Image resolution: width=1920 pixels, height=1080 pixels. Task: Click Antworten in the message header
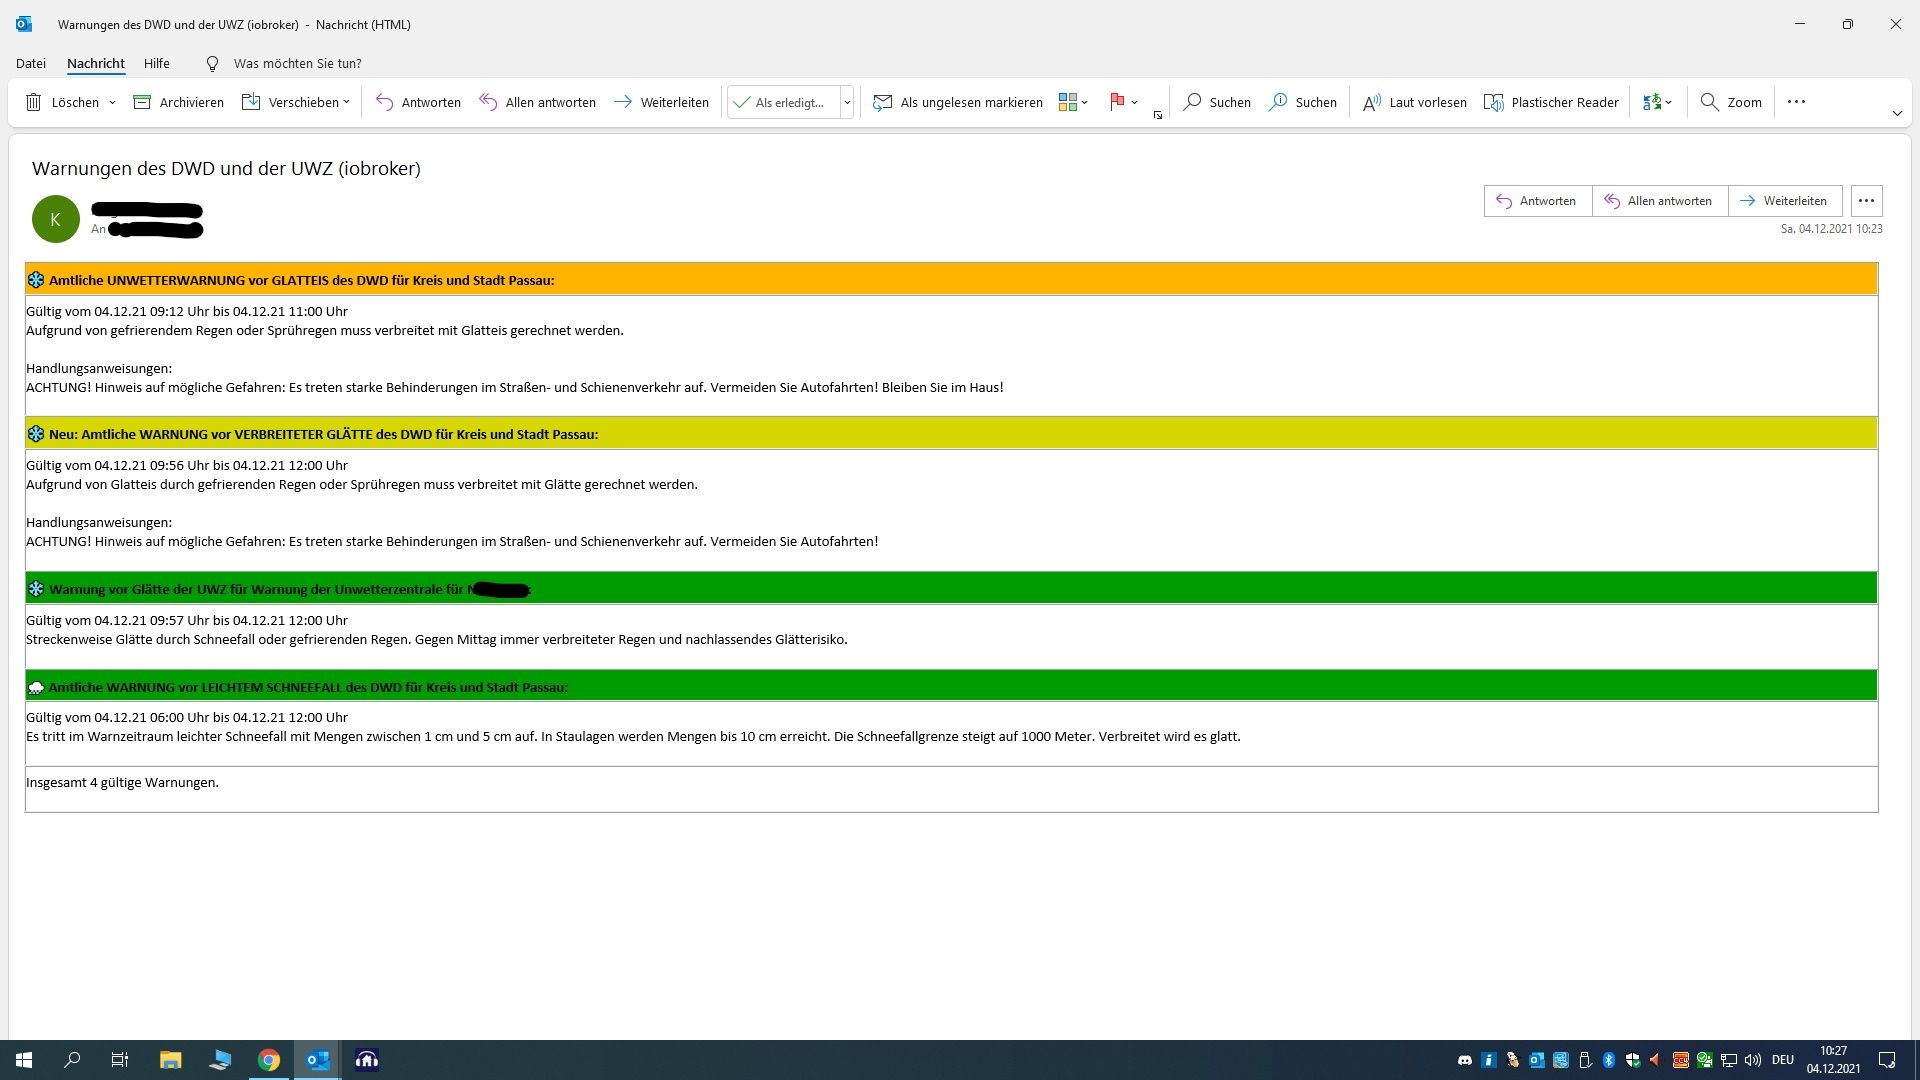click(1538, 201)
